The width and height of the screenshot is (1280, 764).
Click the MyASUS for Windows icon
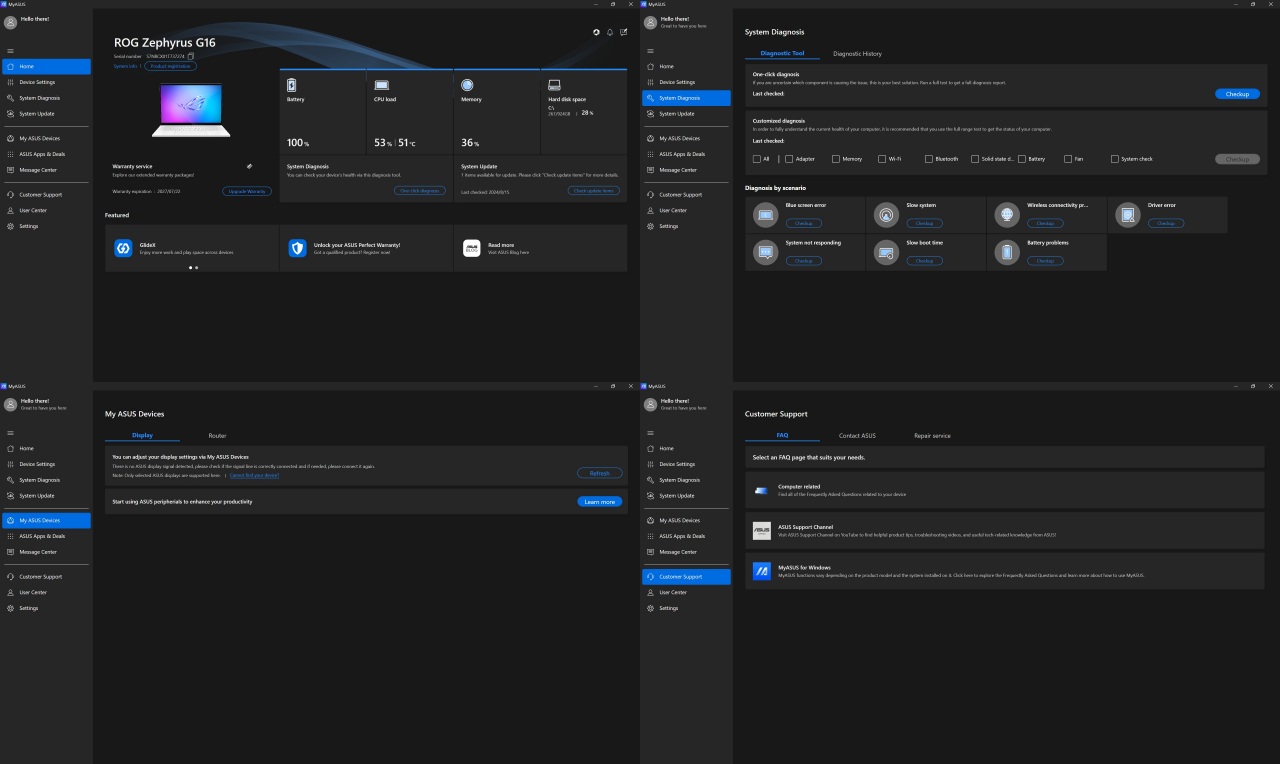pyautogui.click(x=762, y=571)
